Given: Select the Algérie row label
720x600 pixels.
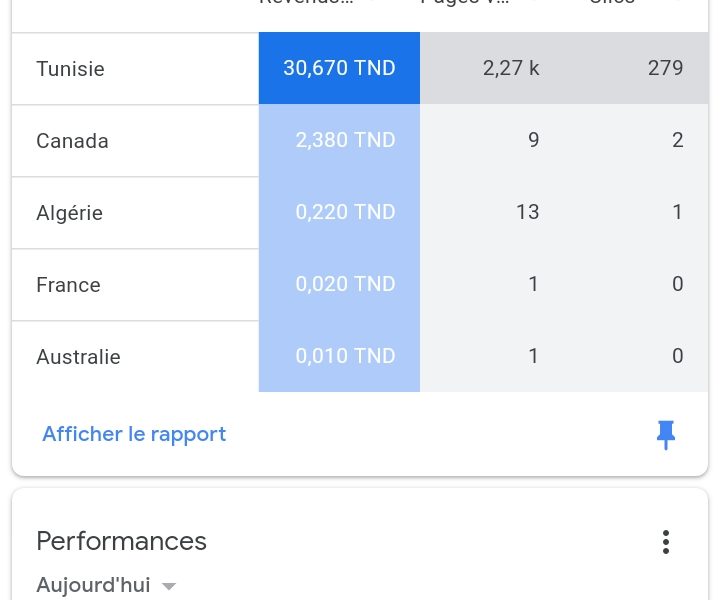Looking at the screenshot, I should tap(69, 213).
